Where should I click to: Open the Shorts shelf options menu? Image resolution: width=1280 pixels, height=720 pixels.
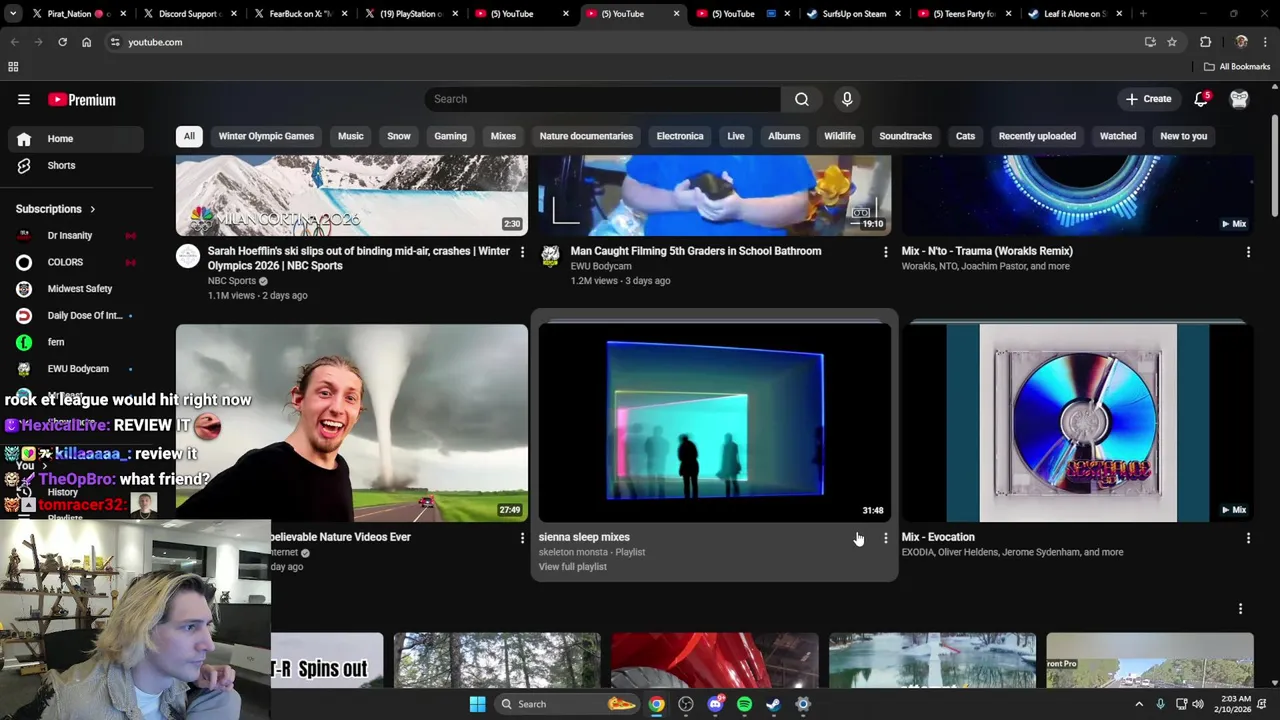point(1240,609)
